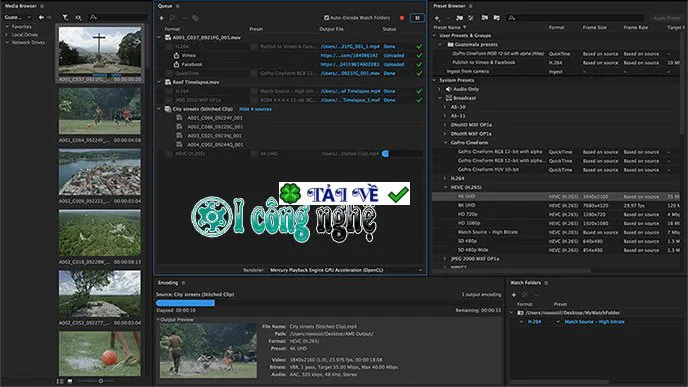Switch Media Browser to list view
Image resolution: width=688 pixels, height=387 pixels.
[x=60, y=381]
